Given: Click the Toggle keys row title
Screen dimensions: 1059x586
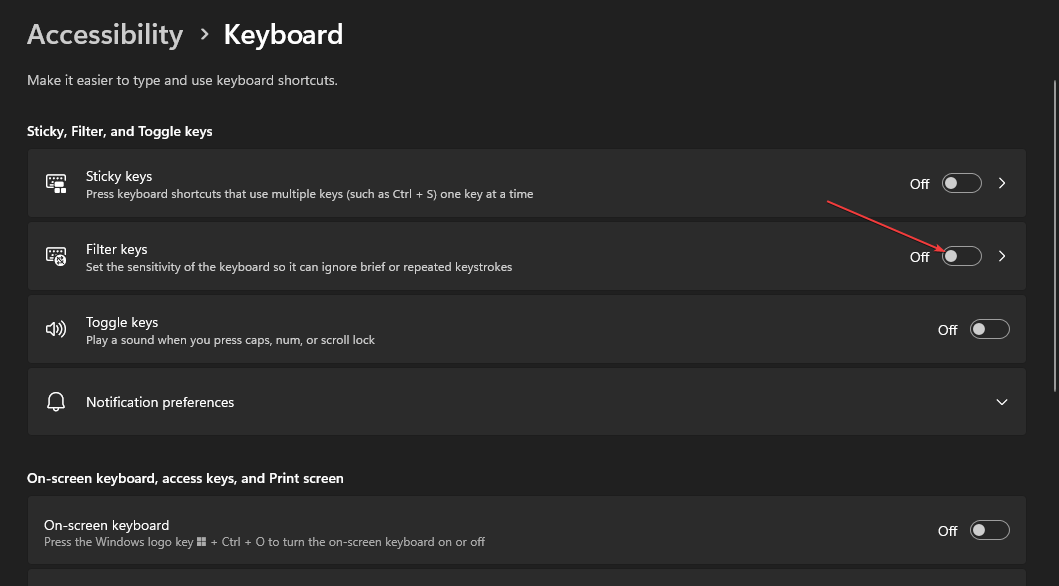Looking at the screenshot, I should [x=121, y=322].
